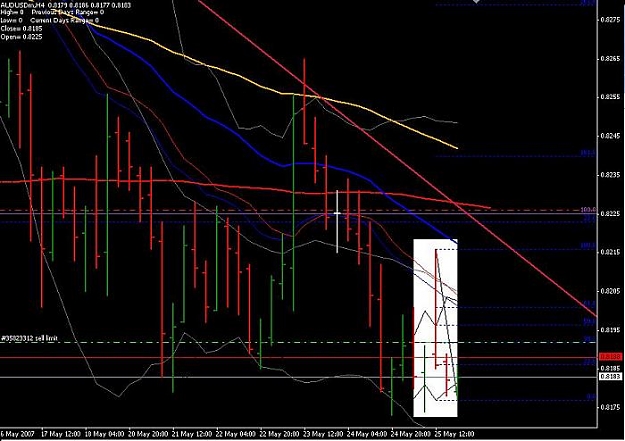Click the 0.8275 price axis label
The image size is (625, 441).
point(610,20)
